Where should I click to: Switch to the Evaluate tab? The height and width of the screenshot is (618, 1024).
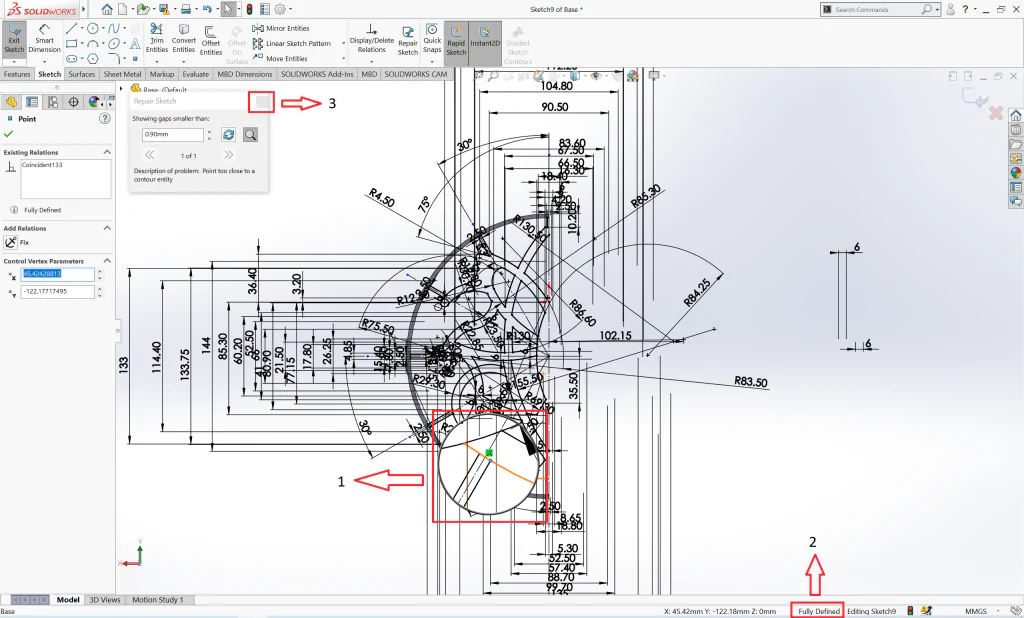click(195, 74)
